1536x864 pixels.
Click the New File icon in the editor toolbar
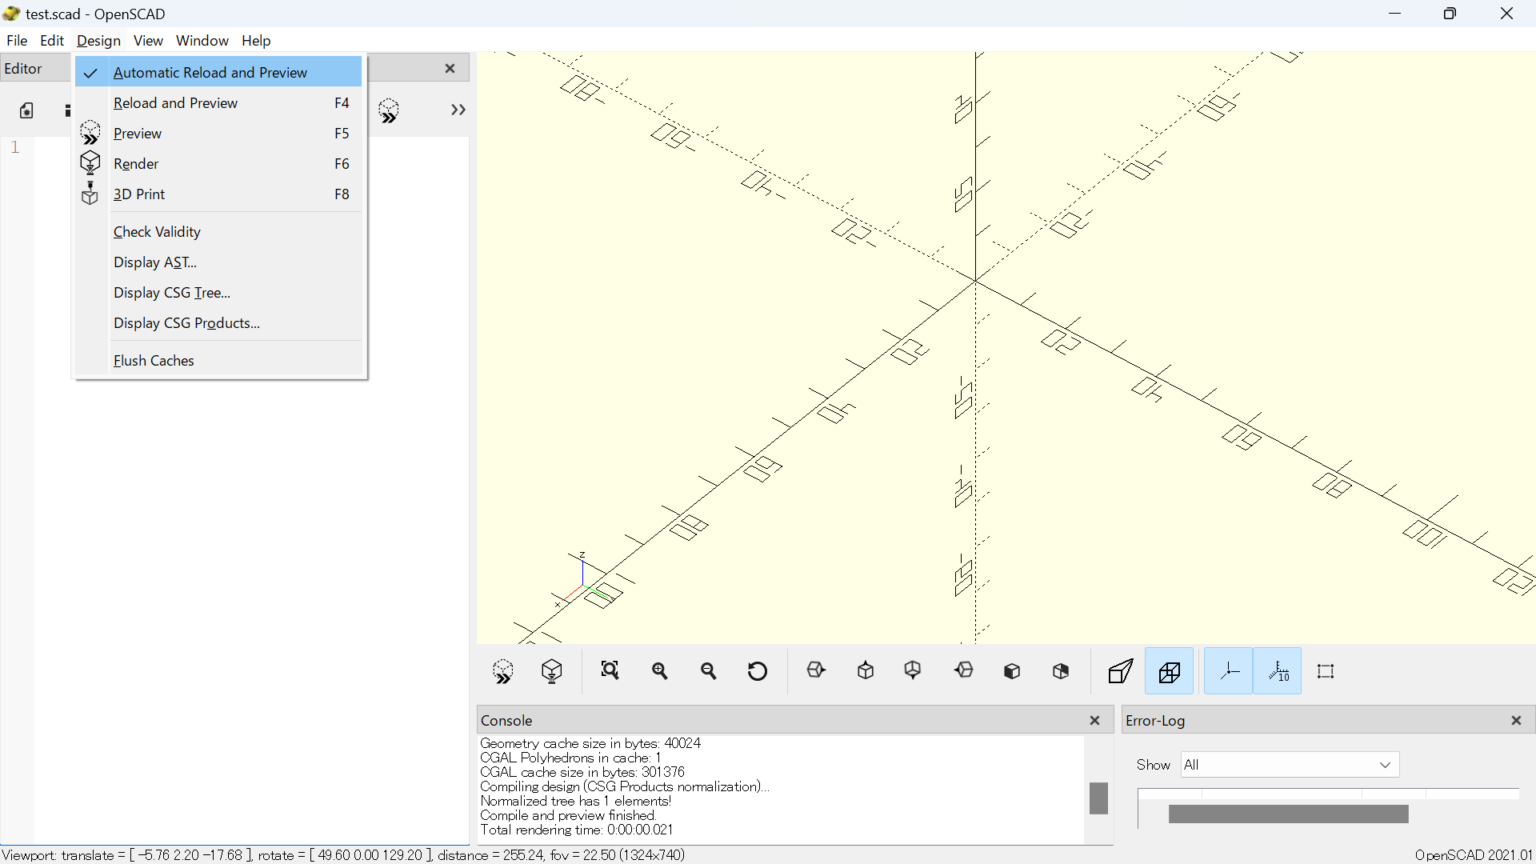(25, 110)
